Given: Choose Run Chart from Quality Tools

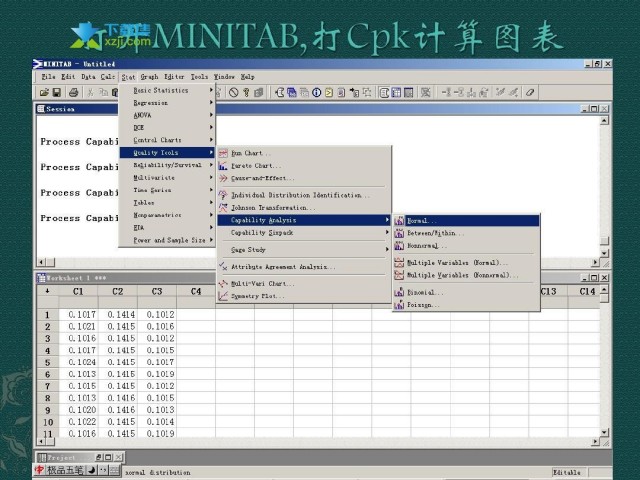Looking at the screenshot, I should tap(304, 153).
